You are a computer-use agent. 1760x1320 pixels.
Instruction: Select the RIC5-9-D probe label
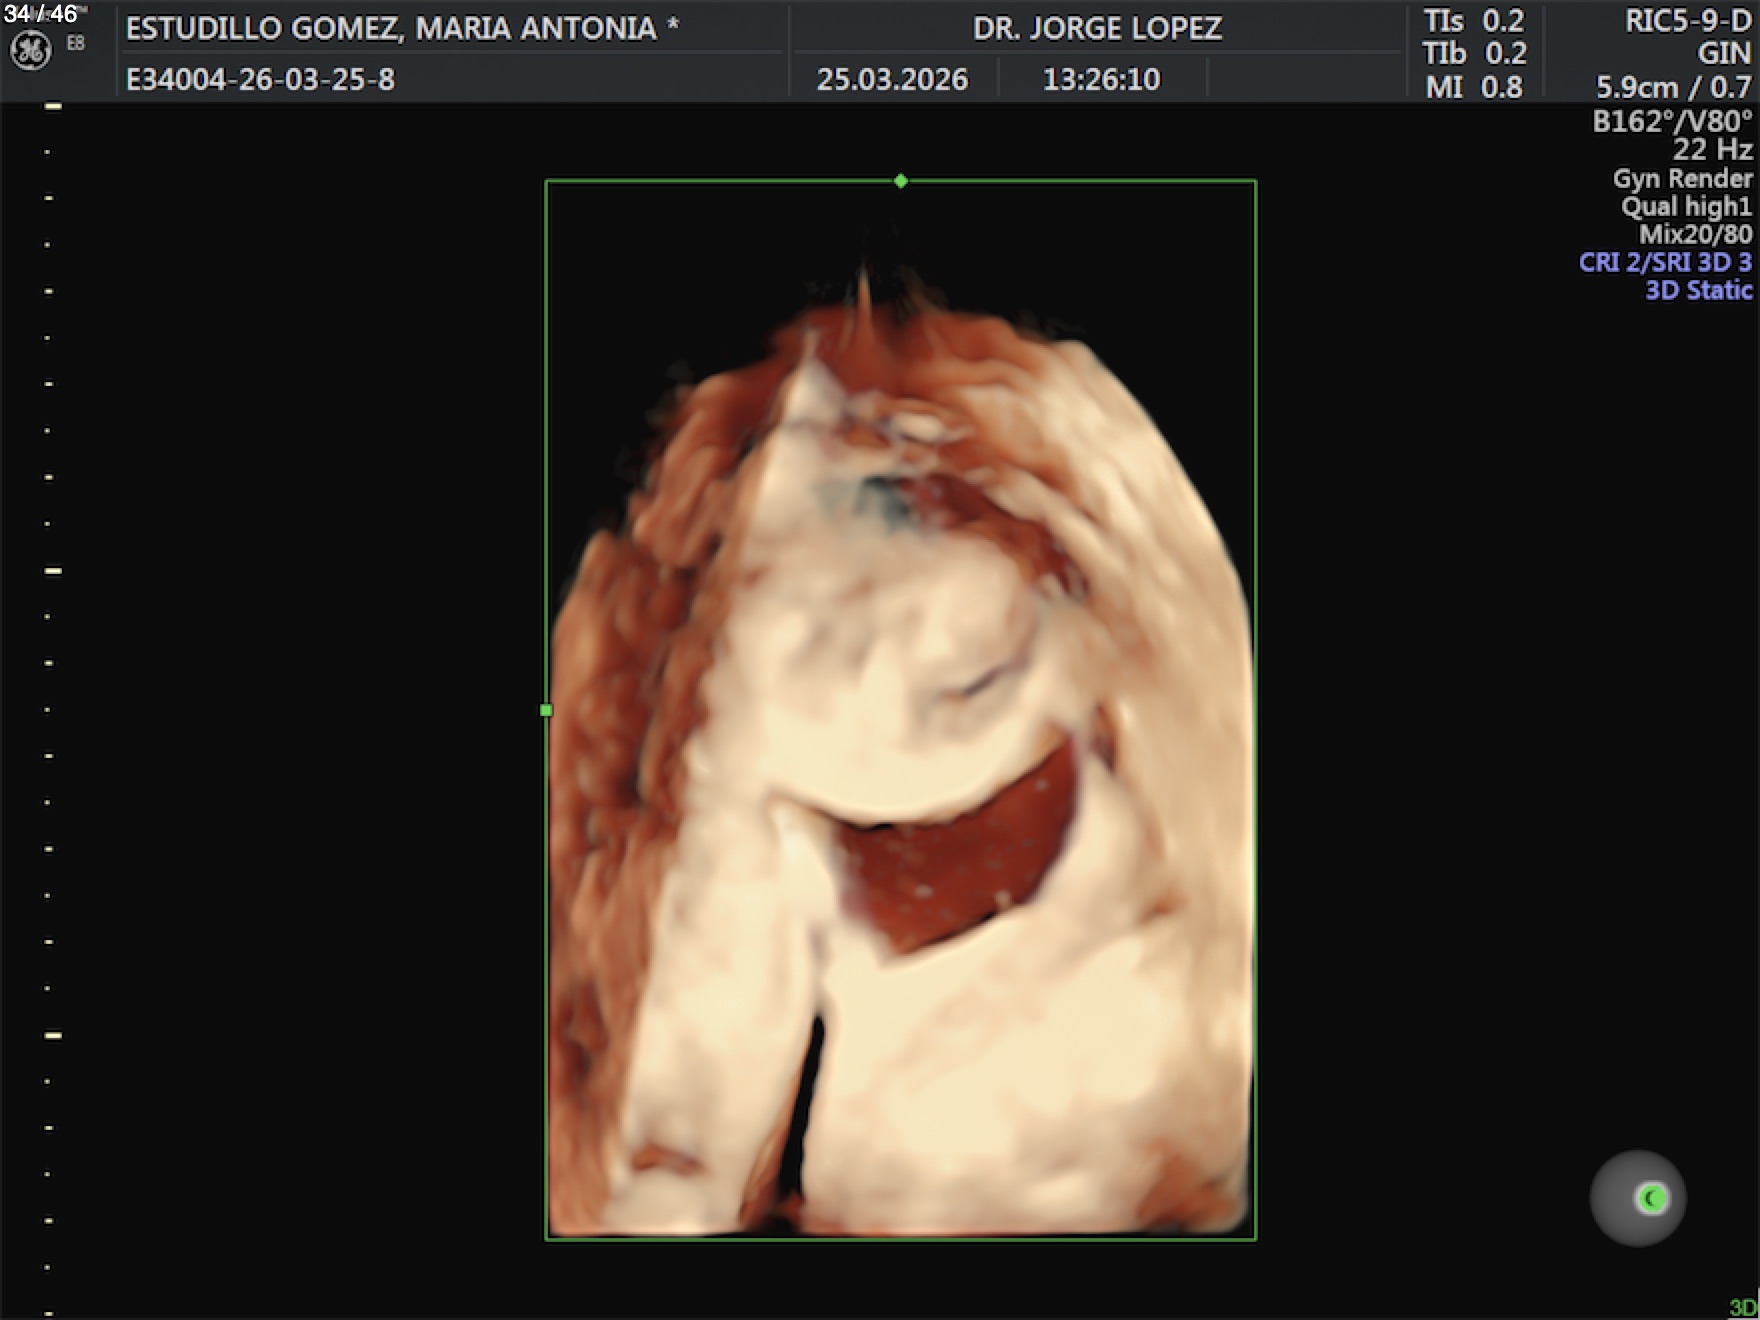tap(1687, 21)
